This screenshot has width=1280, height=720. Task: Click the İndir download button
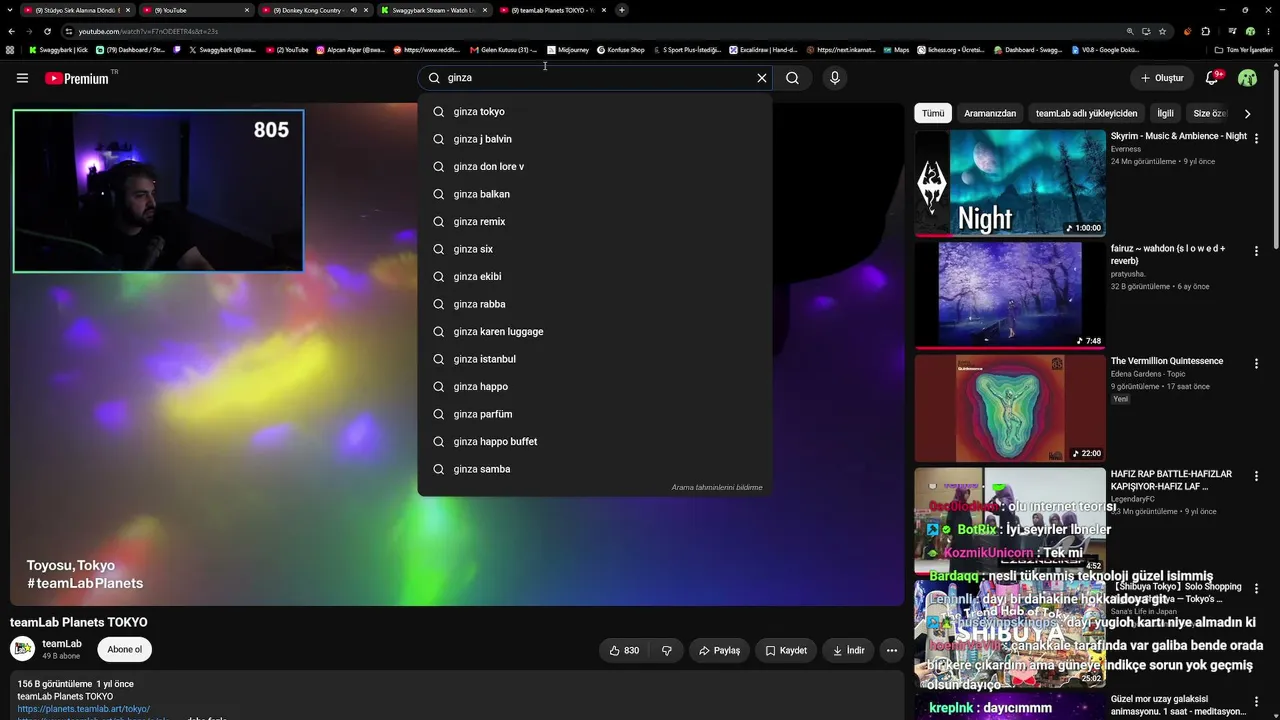[848, 651]
